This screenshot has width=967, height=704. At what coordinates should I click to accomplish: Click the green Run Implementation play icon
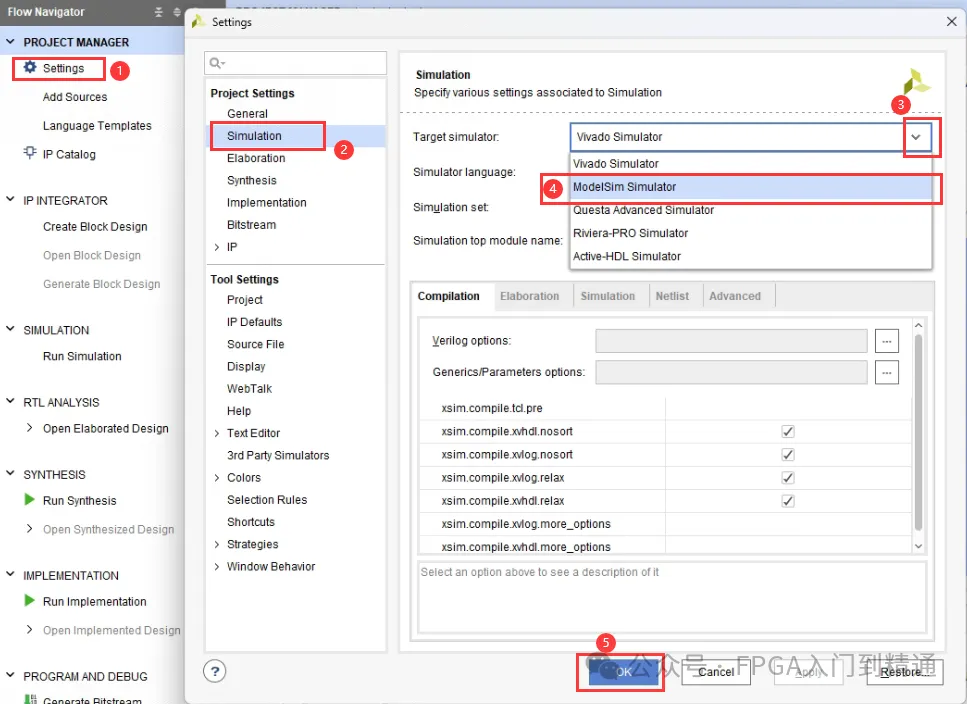click(29, 600)
